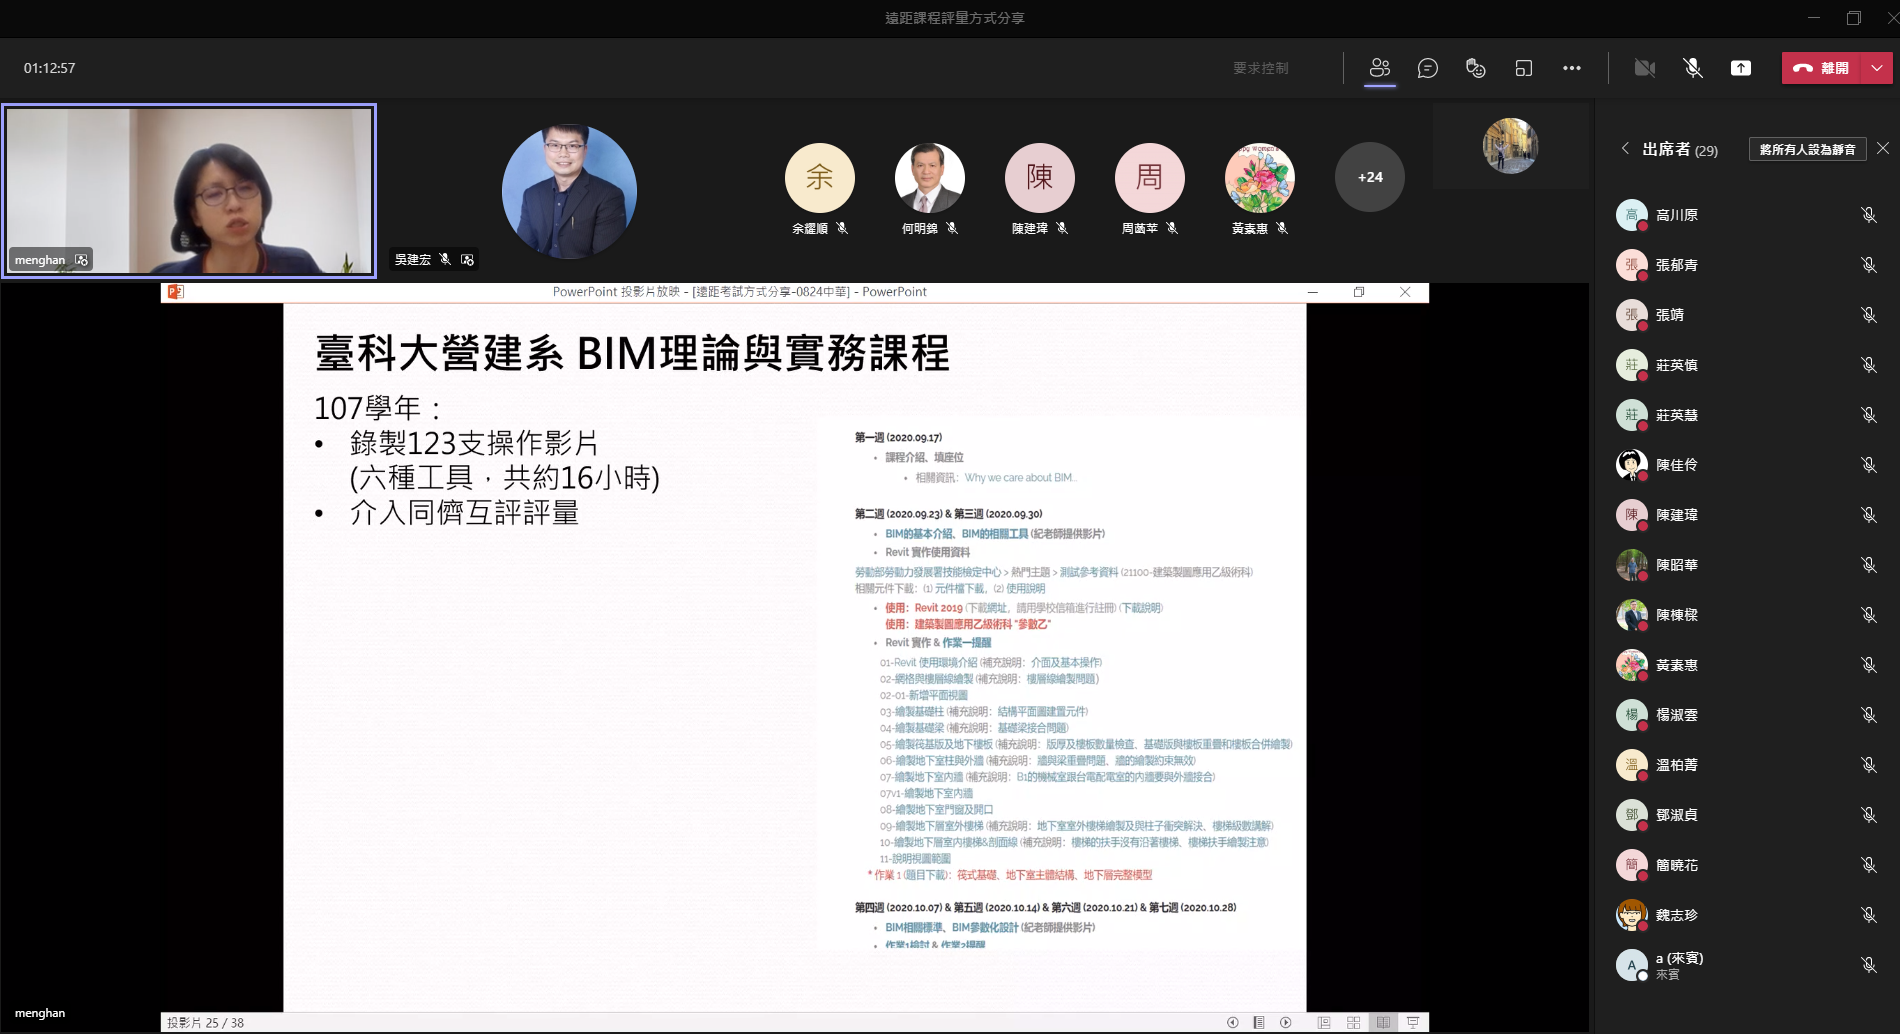This screenshot has width=1900, height=1034.
Task: Switch to Slide Sorter view
Action: tap(1353, 1022)
